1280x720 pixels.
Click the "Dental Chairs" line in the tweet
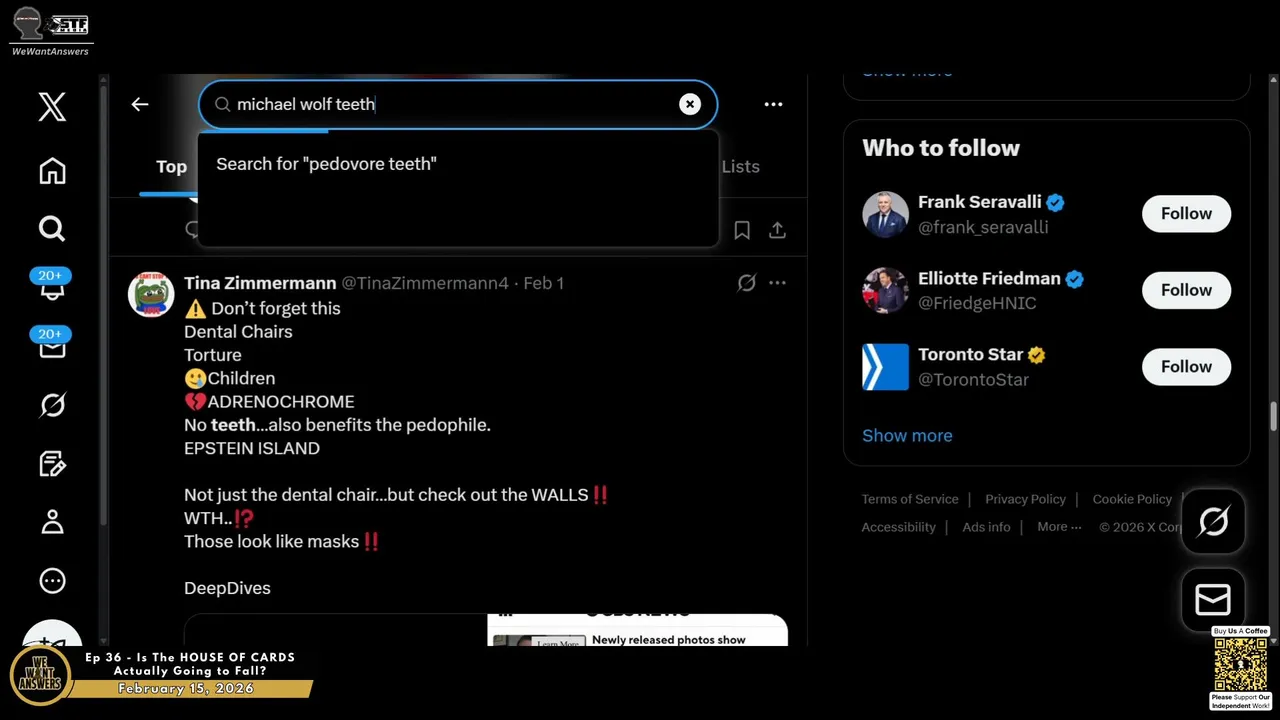[238, 332]
